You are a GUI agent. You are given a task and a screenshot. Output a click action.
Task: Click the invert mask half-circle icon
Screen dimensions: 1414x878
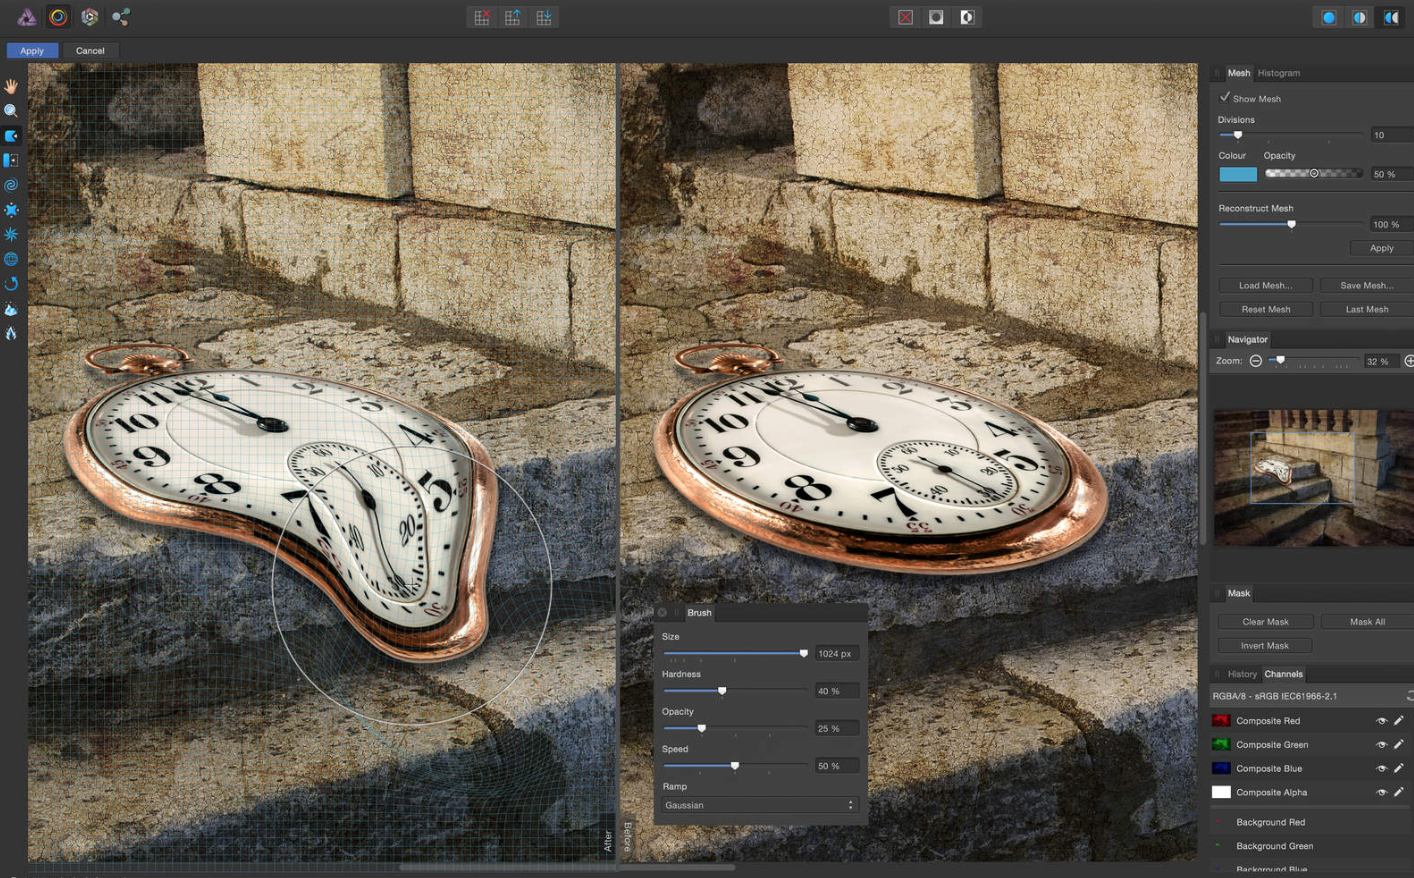[x=967, y=17]
